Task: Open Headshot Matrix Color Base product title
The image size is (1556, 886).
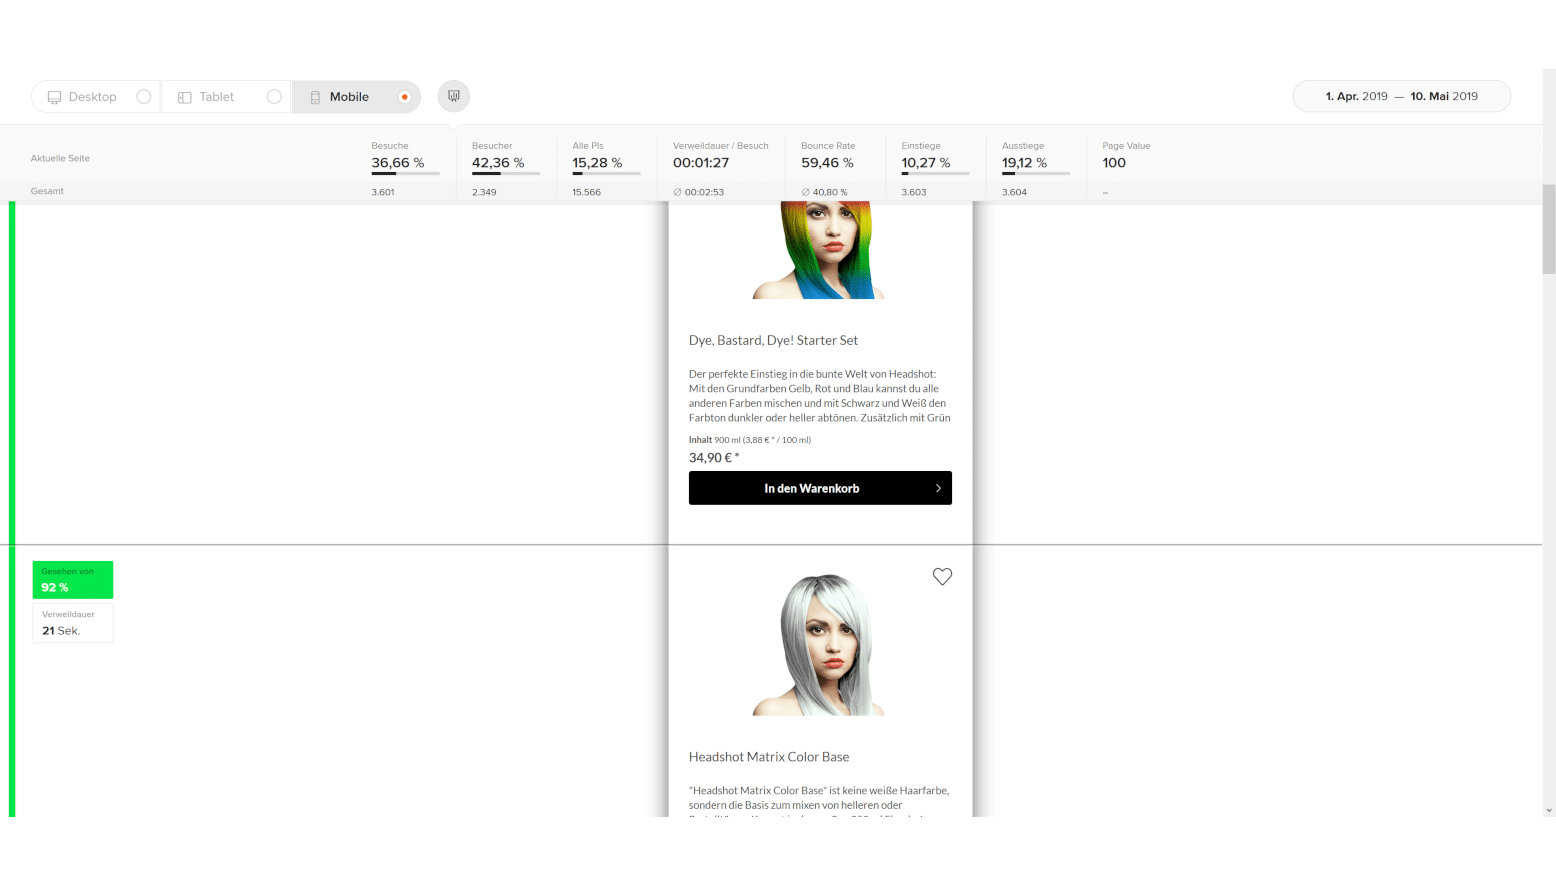Action: pyautogui.click(x=769, y=757)
